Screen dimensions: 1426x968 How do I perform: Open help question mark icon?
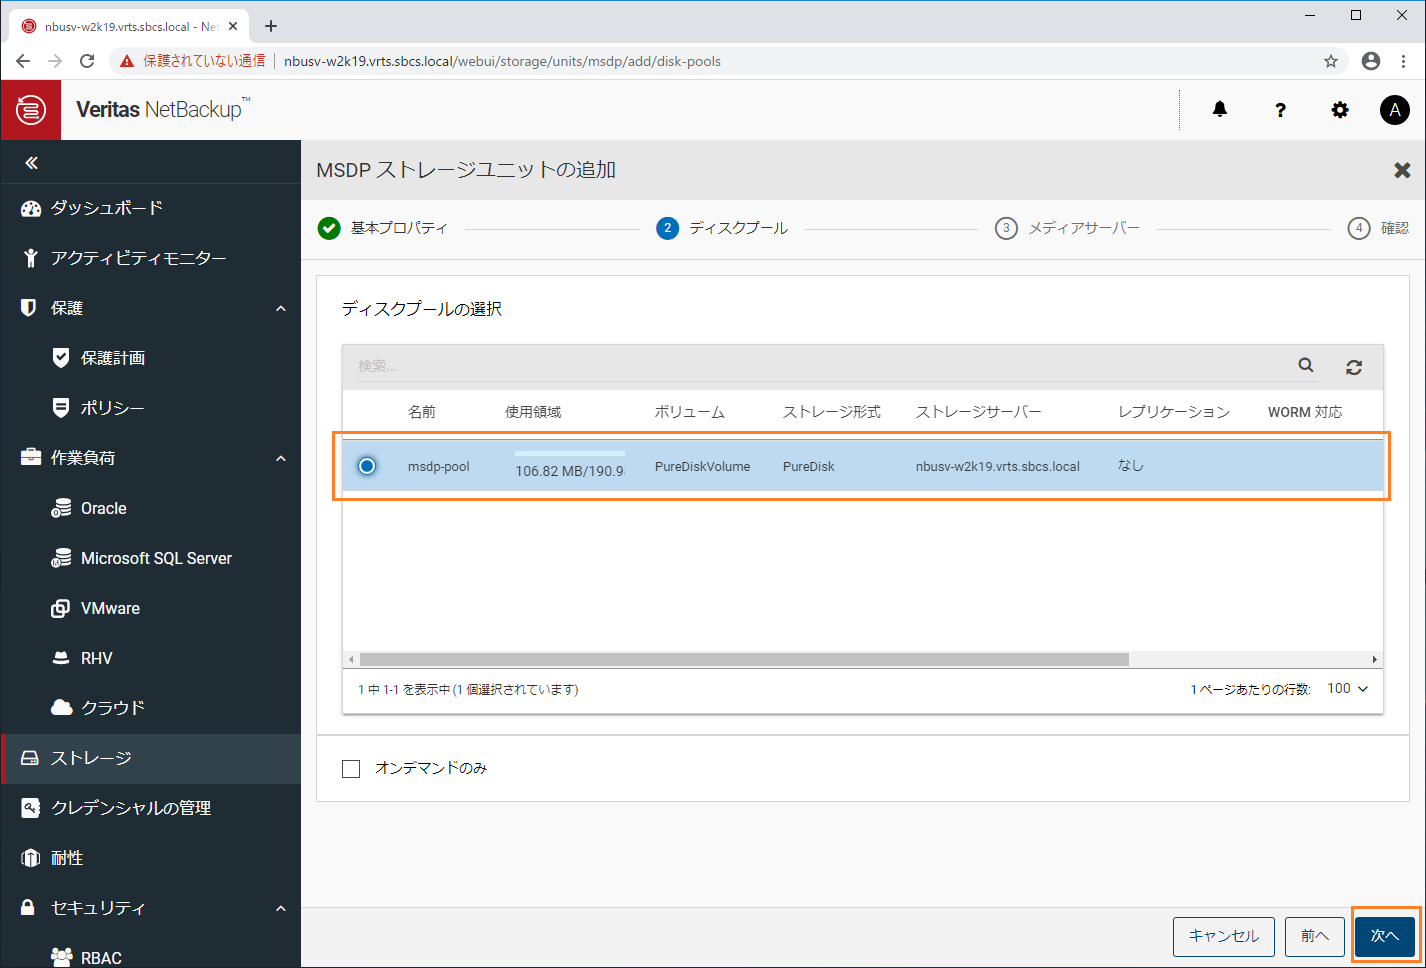[1280, 110]
